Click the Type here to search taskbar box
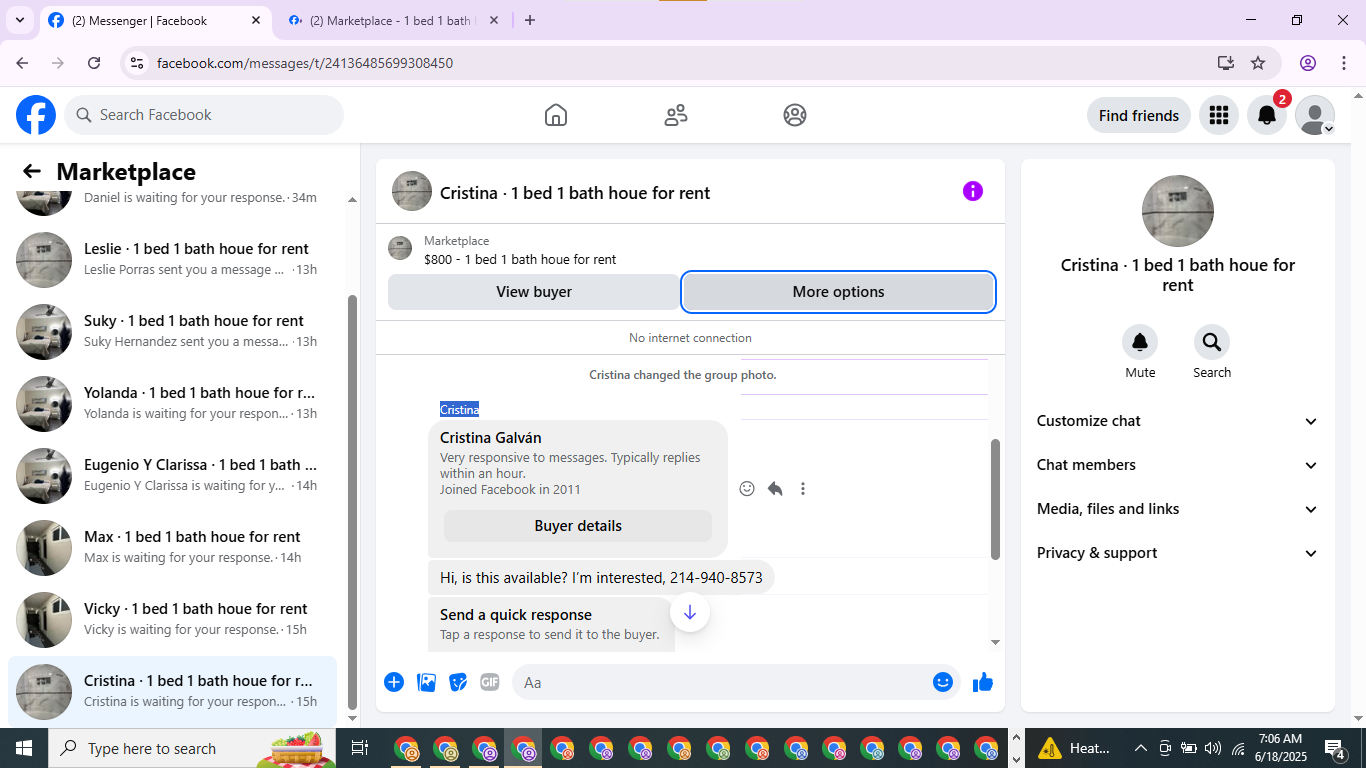 [192, 748]
